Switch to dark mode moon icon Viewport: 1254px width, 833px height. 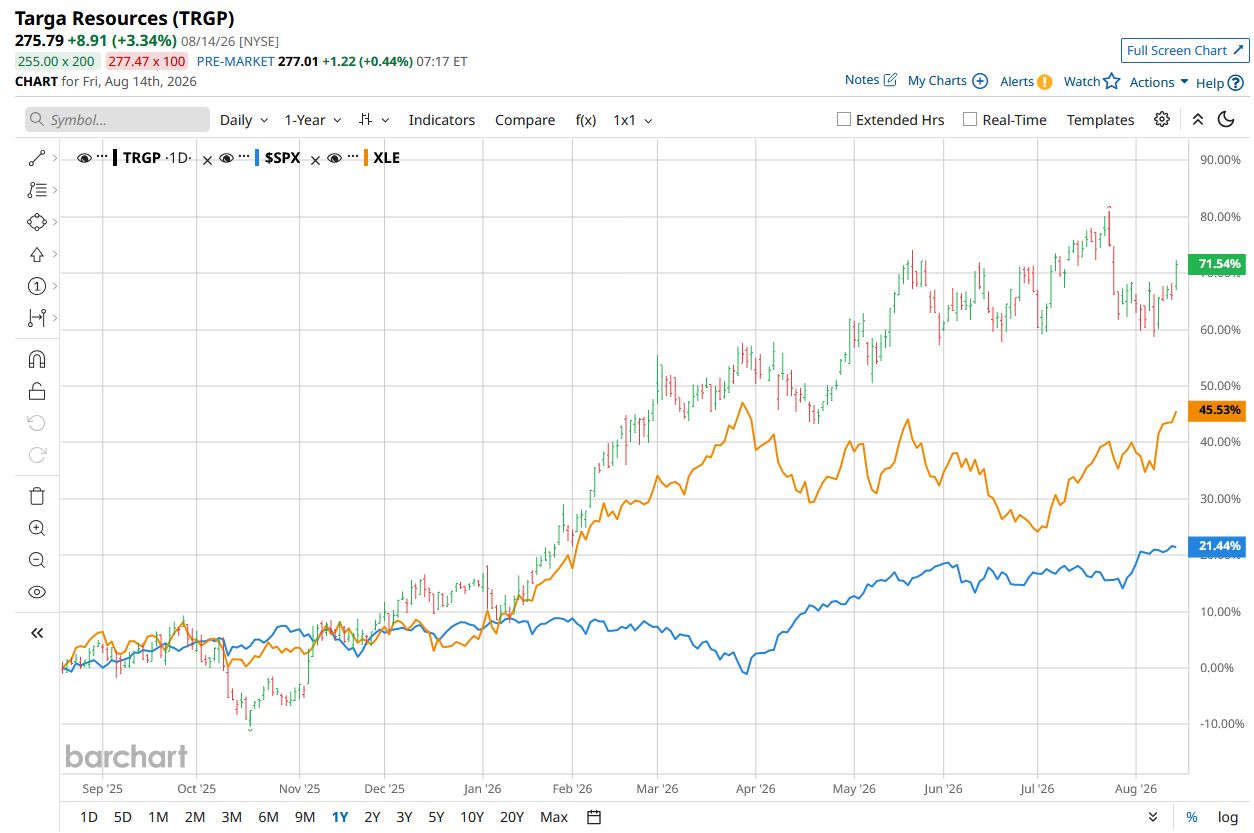pyautogui.click(x=1227, y=119)
